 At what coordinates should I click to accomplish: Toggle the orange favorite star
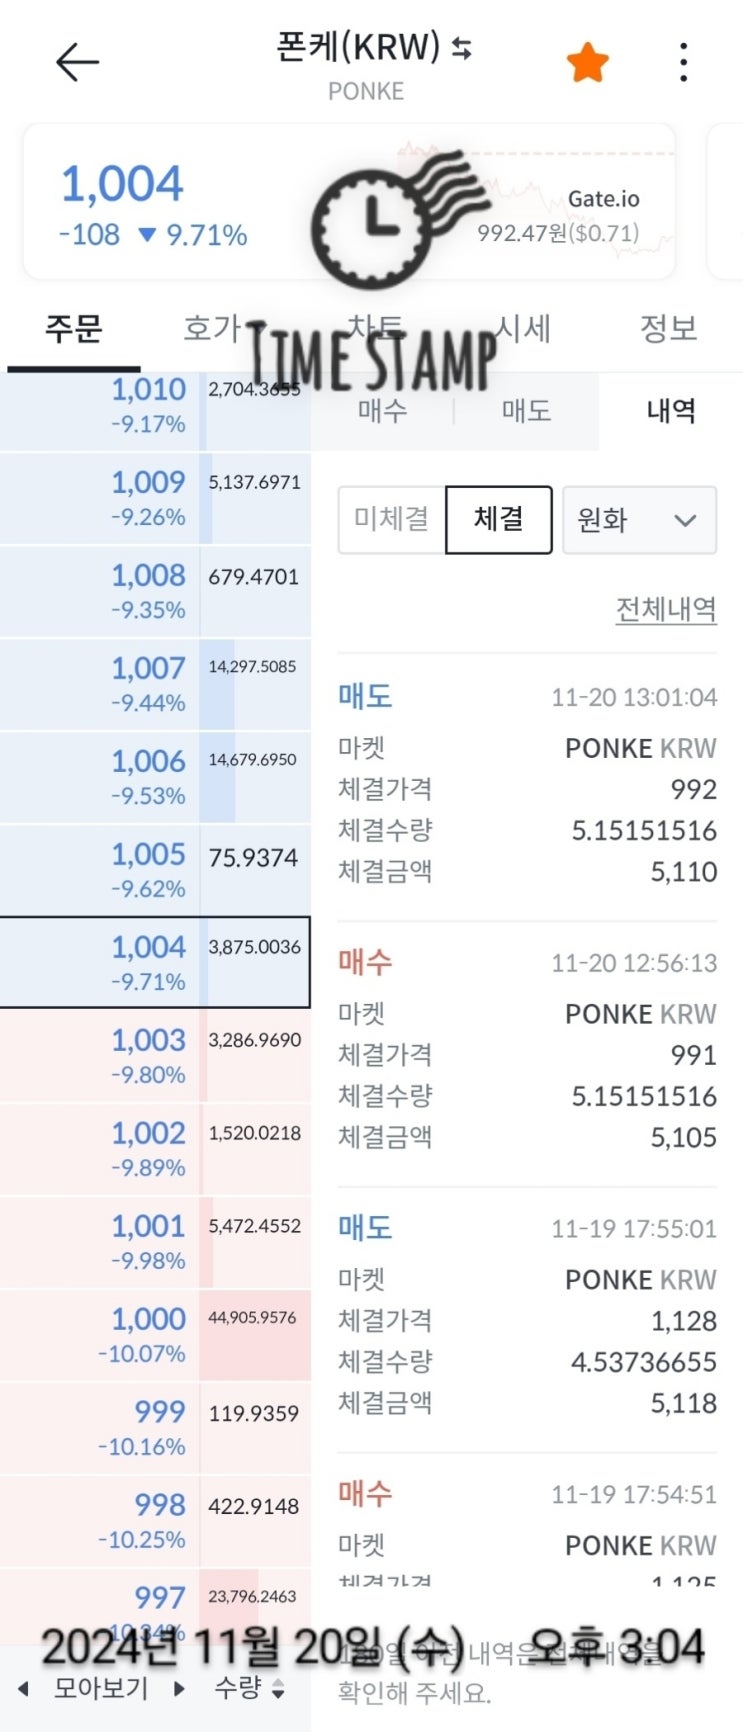tap(587, 63)
